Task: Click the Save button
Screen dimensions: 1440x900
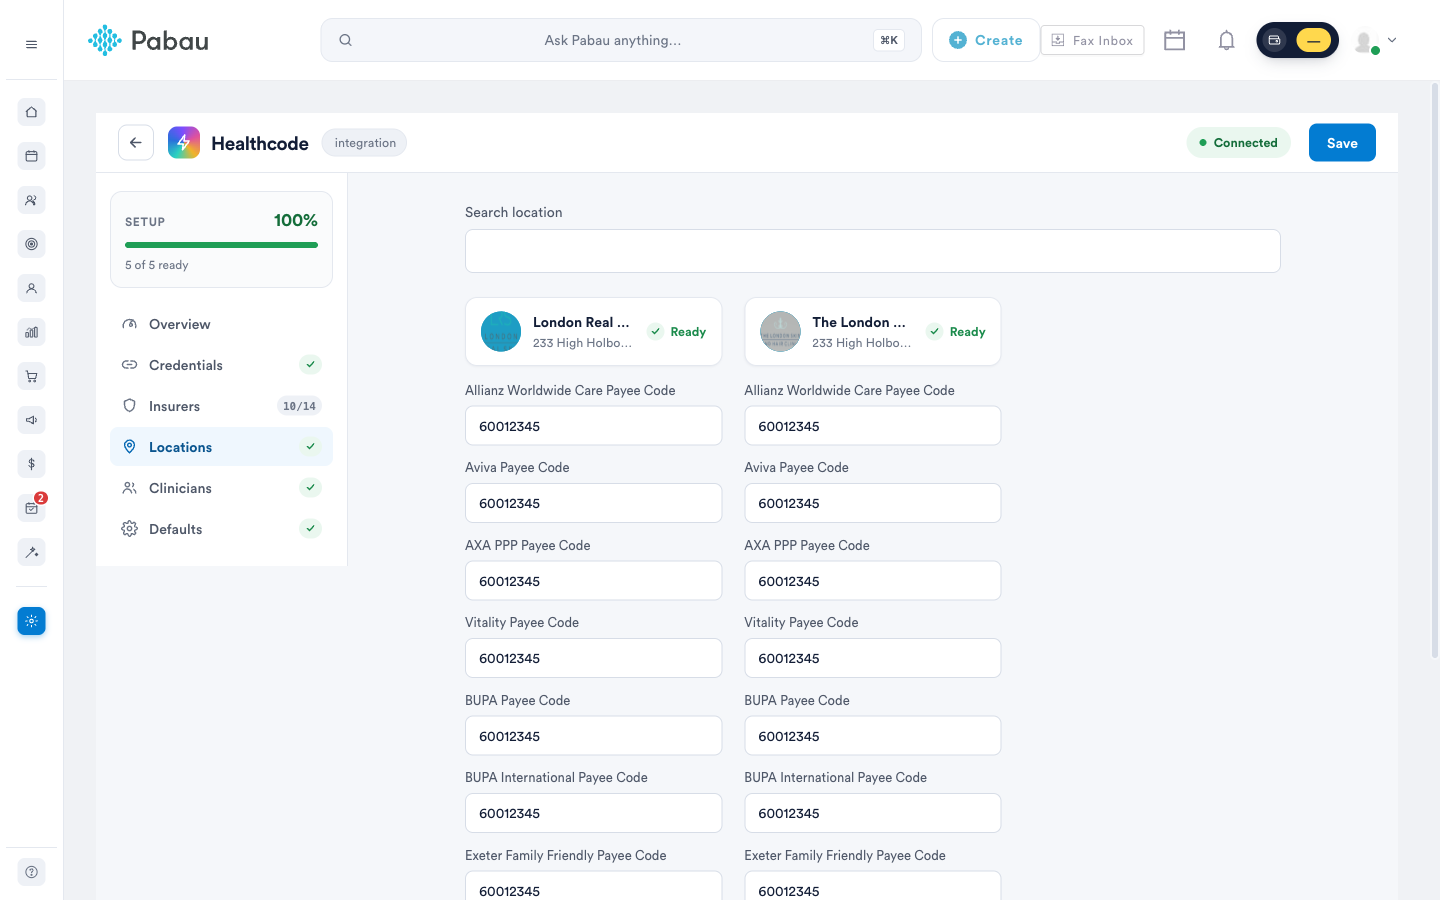Action: pyautogui.click(x=1342, y=143)
